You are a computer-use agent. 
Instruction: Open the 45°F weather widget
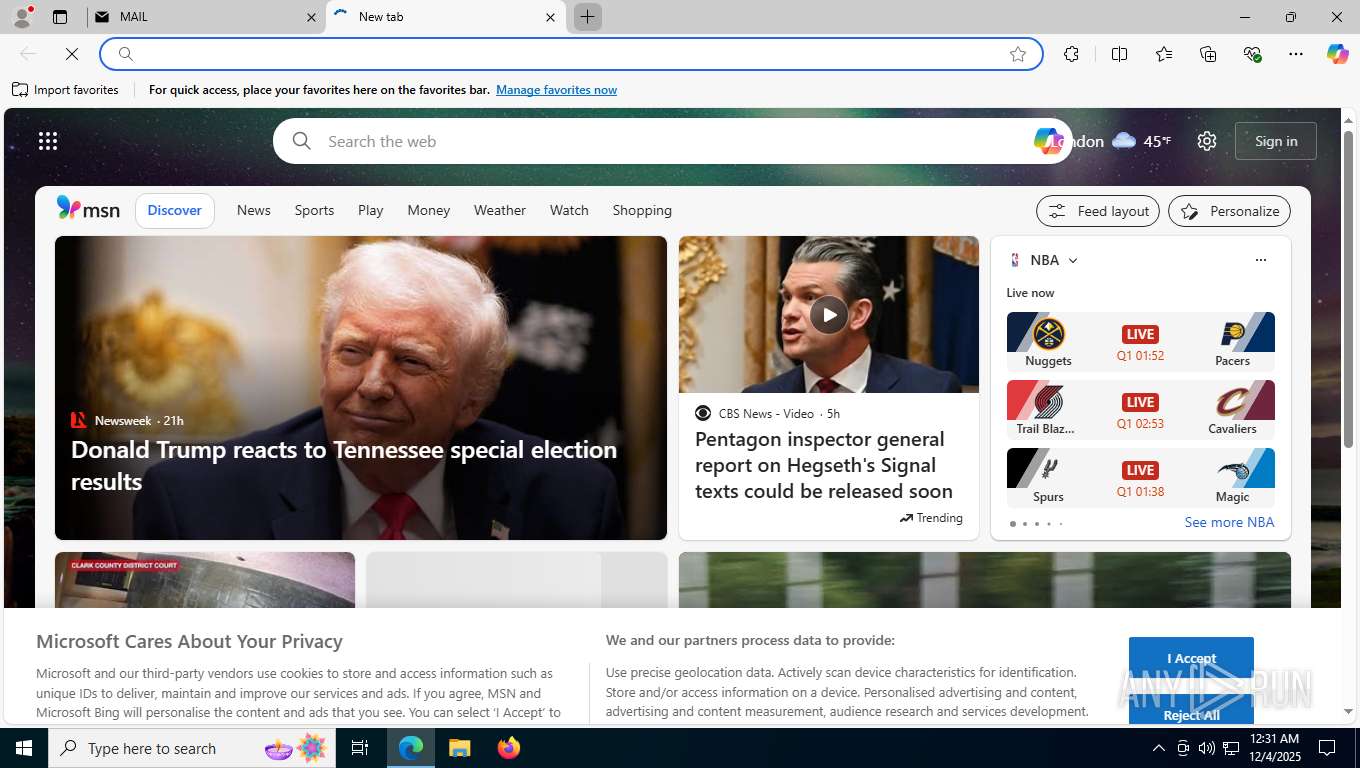pos(1140,141)
